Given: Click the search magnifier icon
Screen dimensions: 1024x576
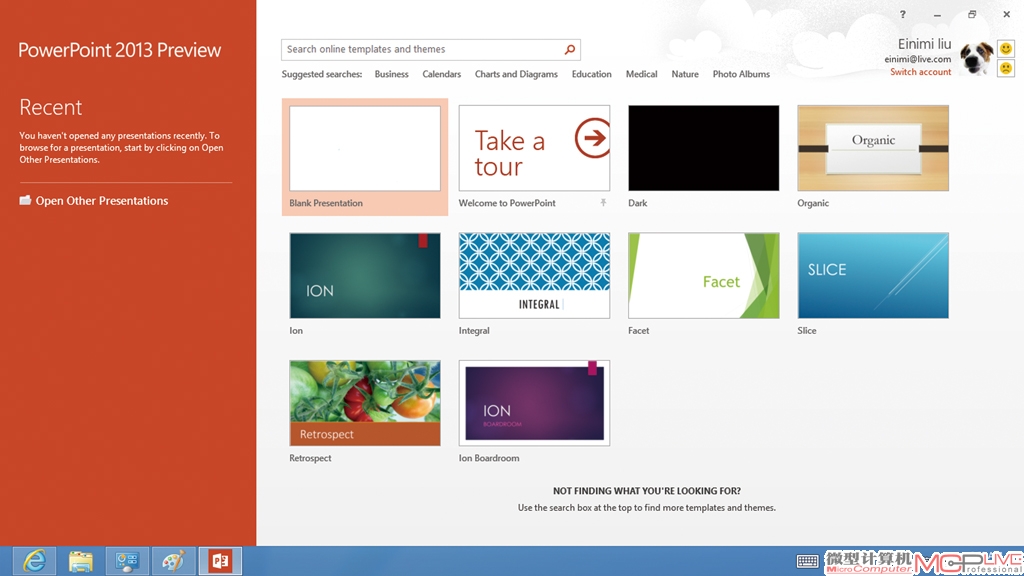Looking at the screenshot, I should pos(569,50).
